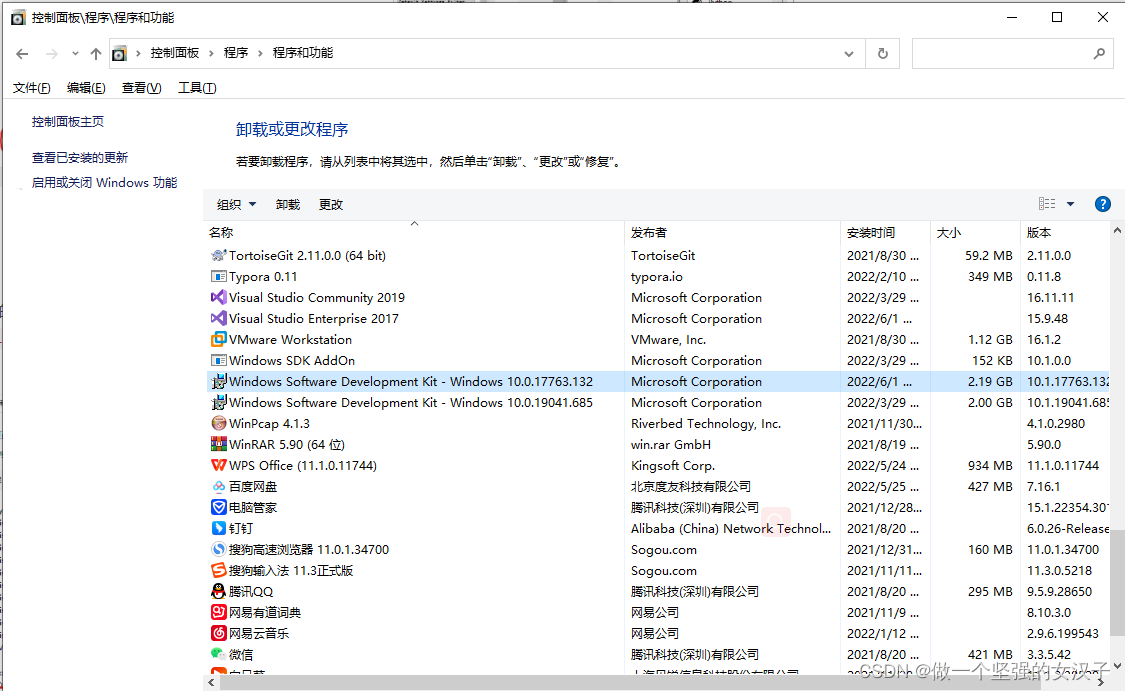This screenshot has width=1125, height=691.
Task: Click the WinRAR 5.90 icon
Action: tap(219, 444)
